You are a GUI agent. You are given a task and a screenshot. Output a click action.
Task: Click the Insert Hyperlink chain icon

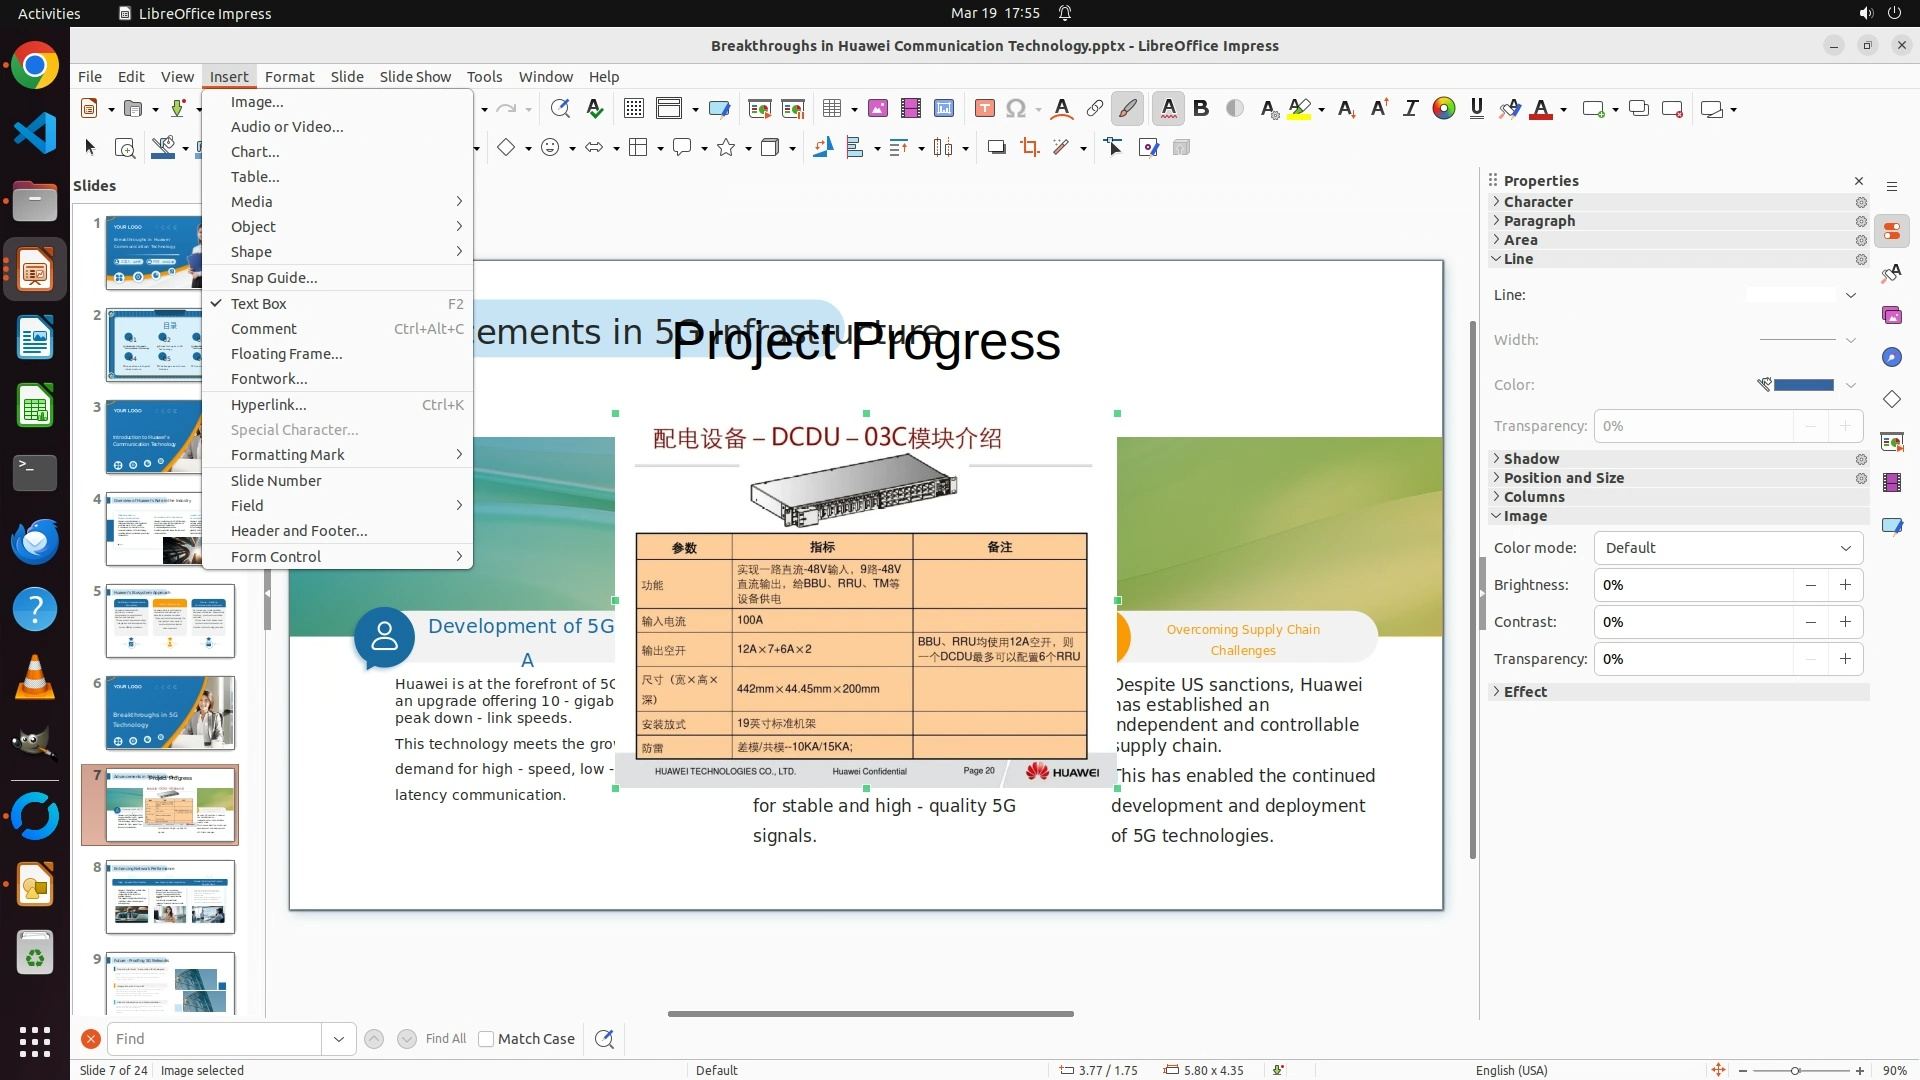(x=1095, y=109)
